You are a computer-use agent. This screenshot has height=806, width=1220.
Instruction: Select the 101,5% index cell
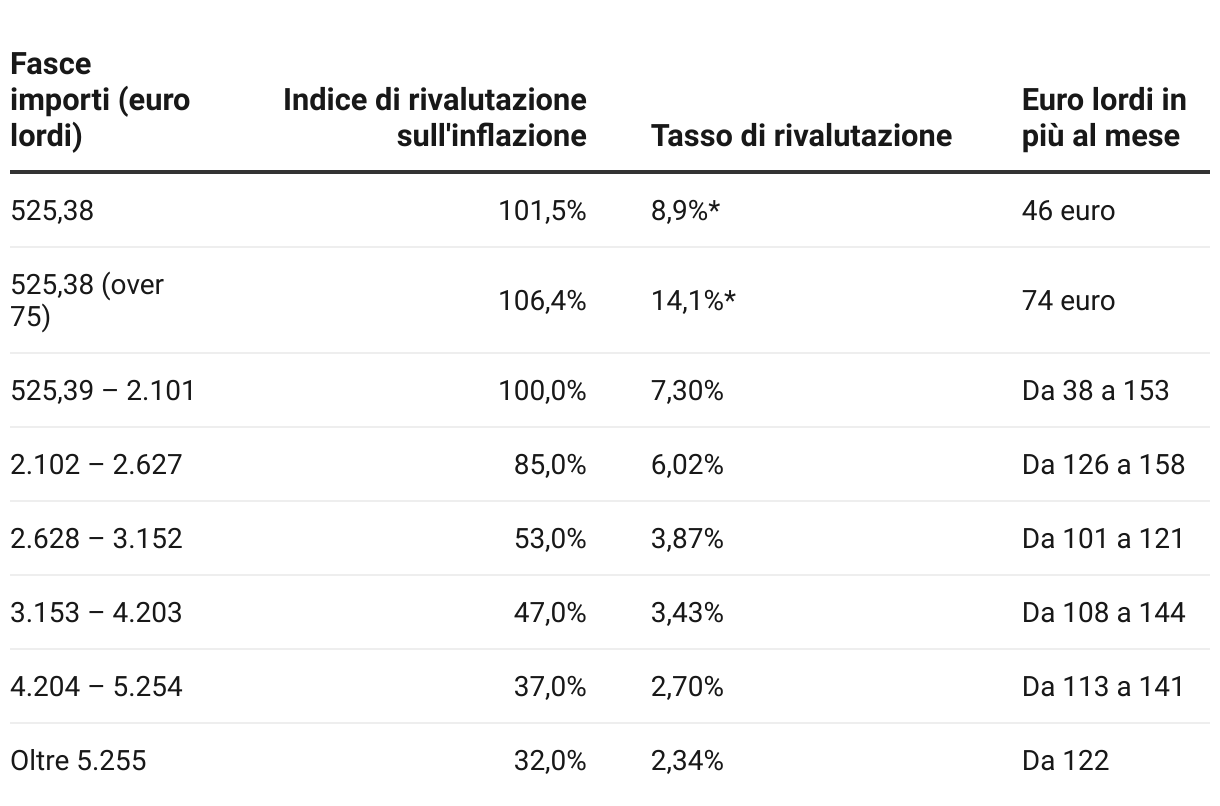pyautogui.click(x=542, y=211)
